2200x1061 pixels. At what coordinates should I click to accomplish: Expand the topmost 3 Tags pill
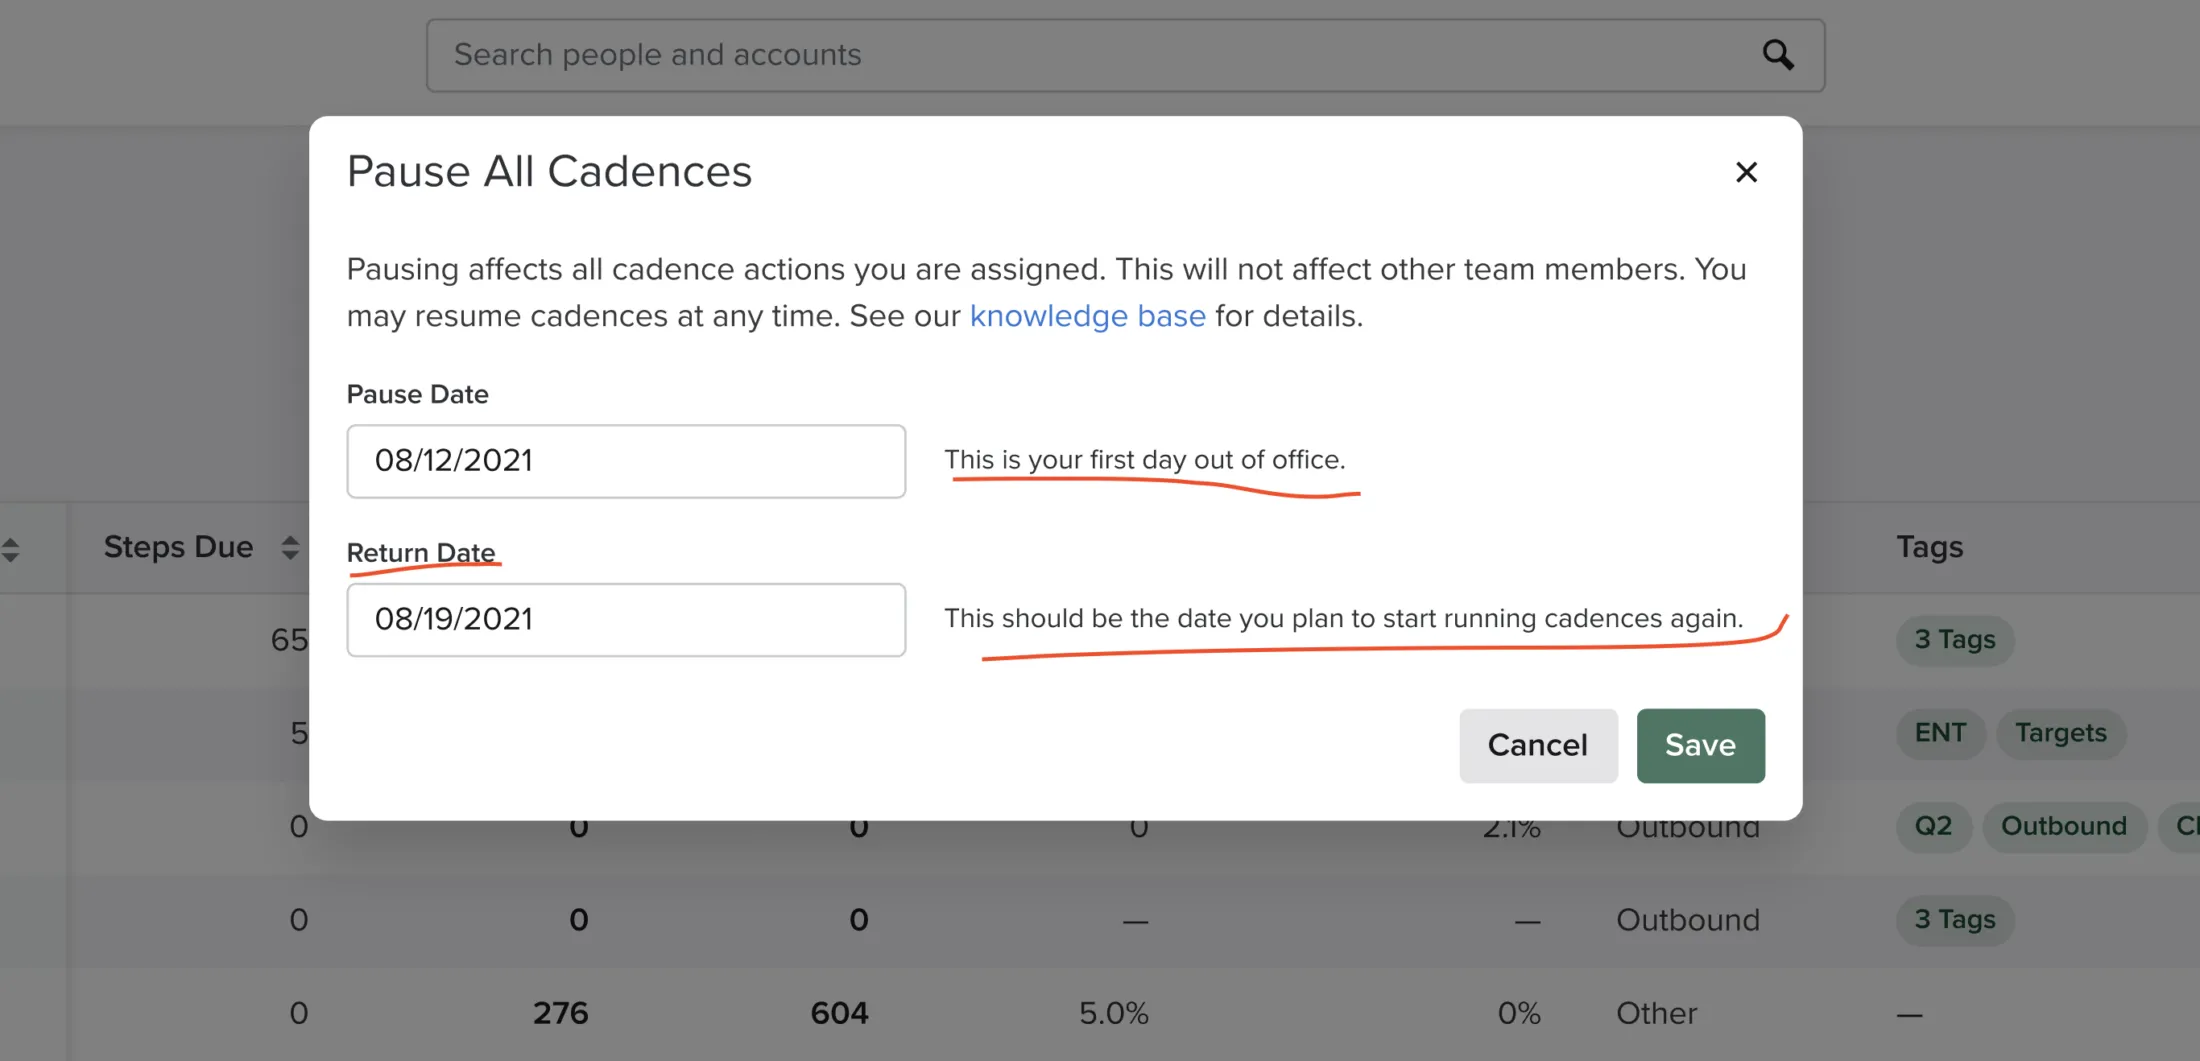pyautogui.click(x=1954, y=640)
